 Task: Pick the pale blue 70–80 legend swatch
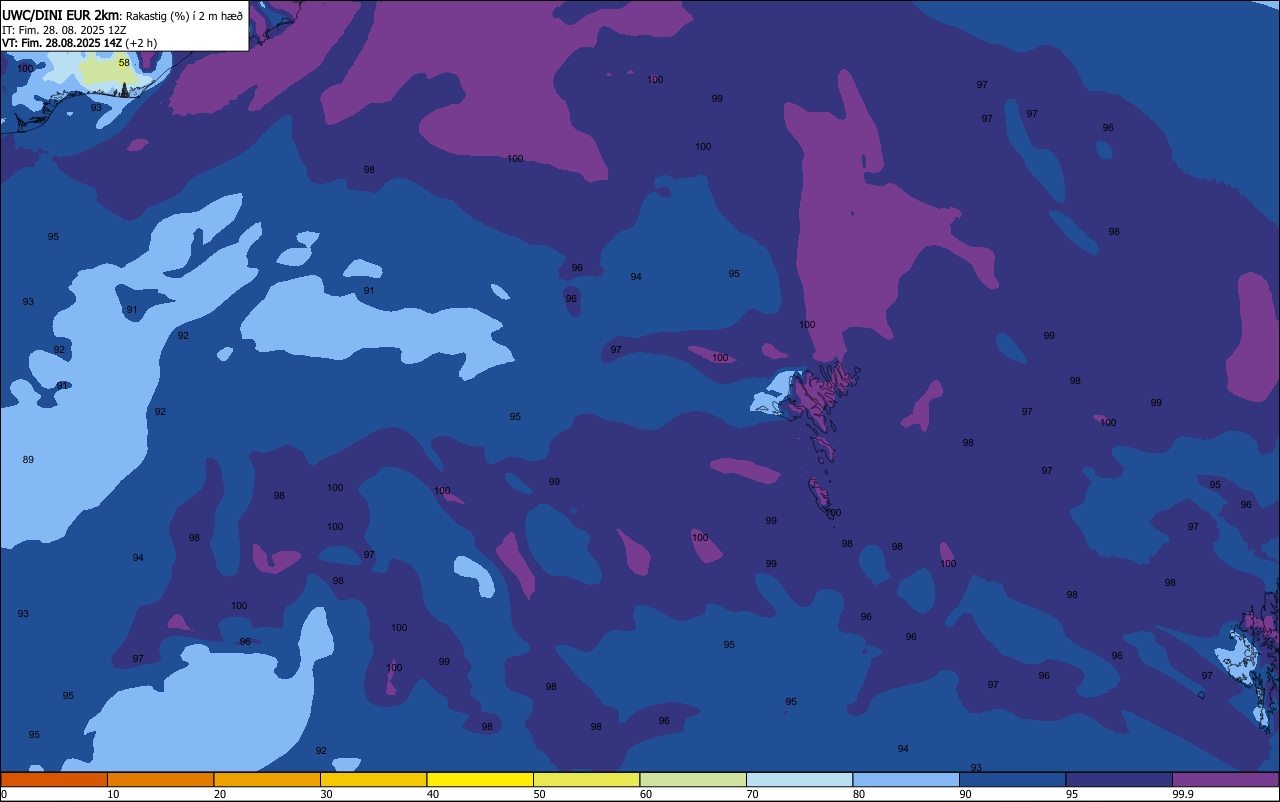pos(799,779)
